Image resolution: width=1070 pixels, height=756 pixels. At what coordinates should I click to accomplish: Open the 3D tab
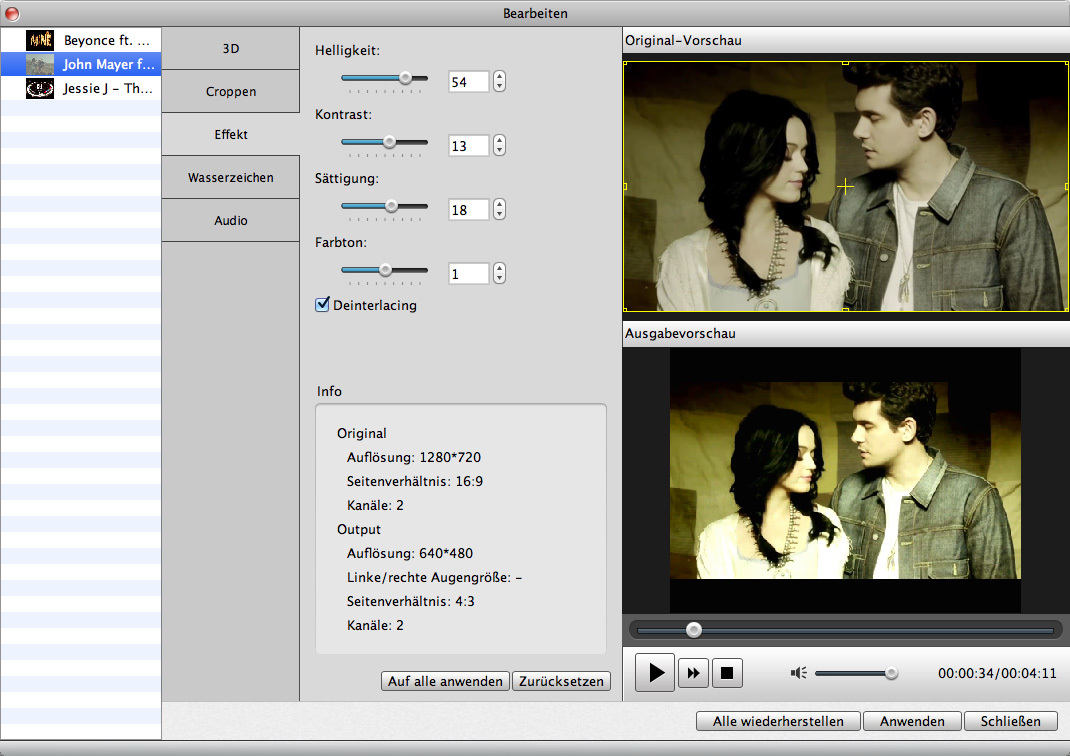point(231,48)
